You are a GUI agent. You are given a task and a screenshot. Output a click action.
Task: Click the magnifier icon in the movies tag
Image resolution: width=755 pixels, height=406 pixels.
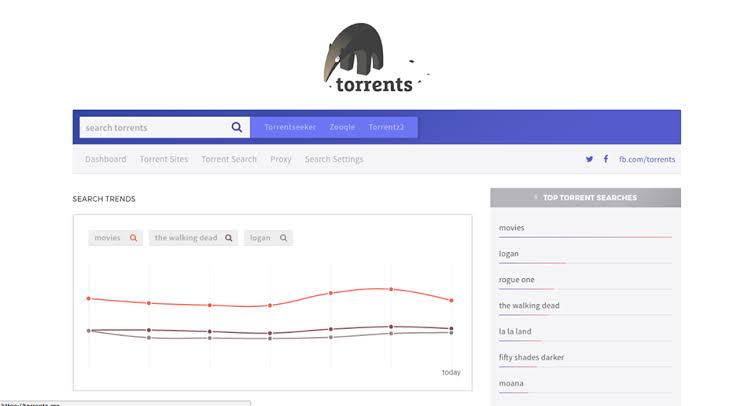click(x=133, y=238)
